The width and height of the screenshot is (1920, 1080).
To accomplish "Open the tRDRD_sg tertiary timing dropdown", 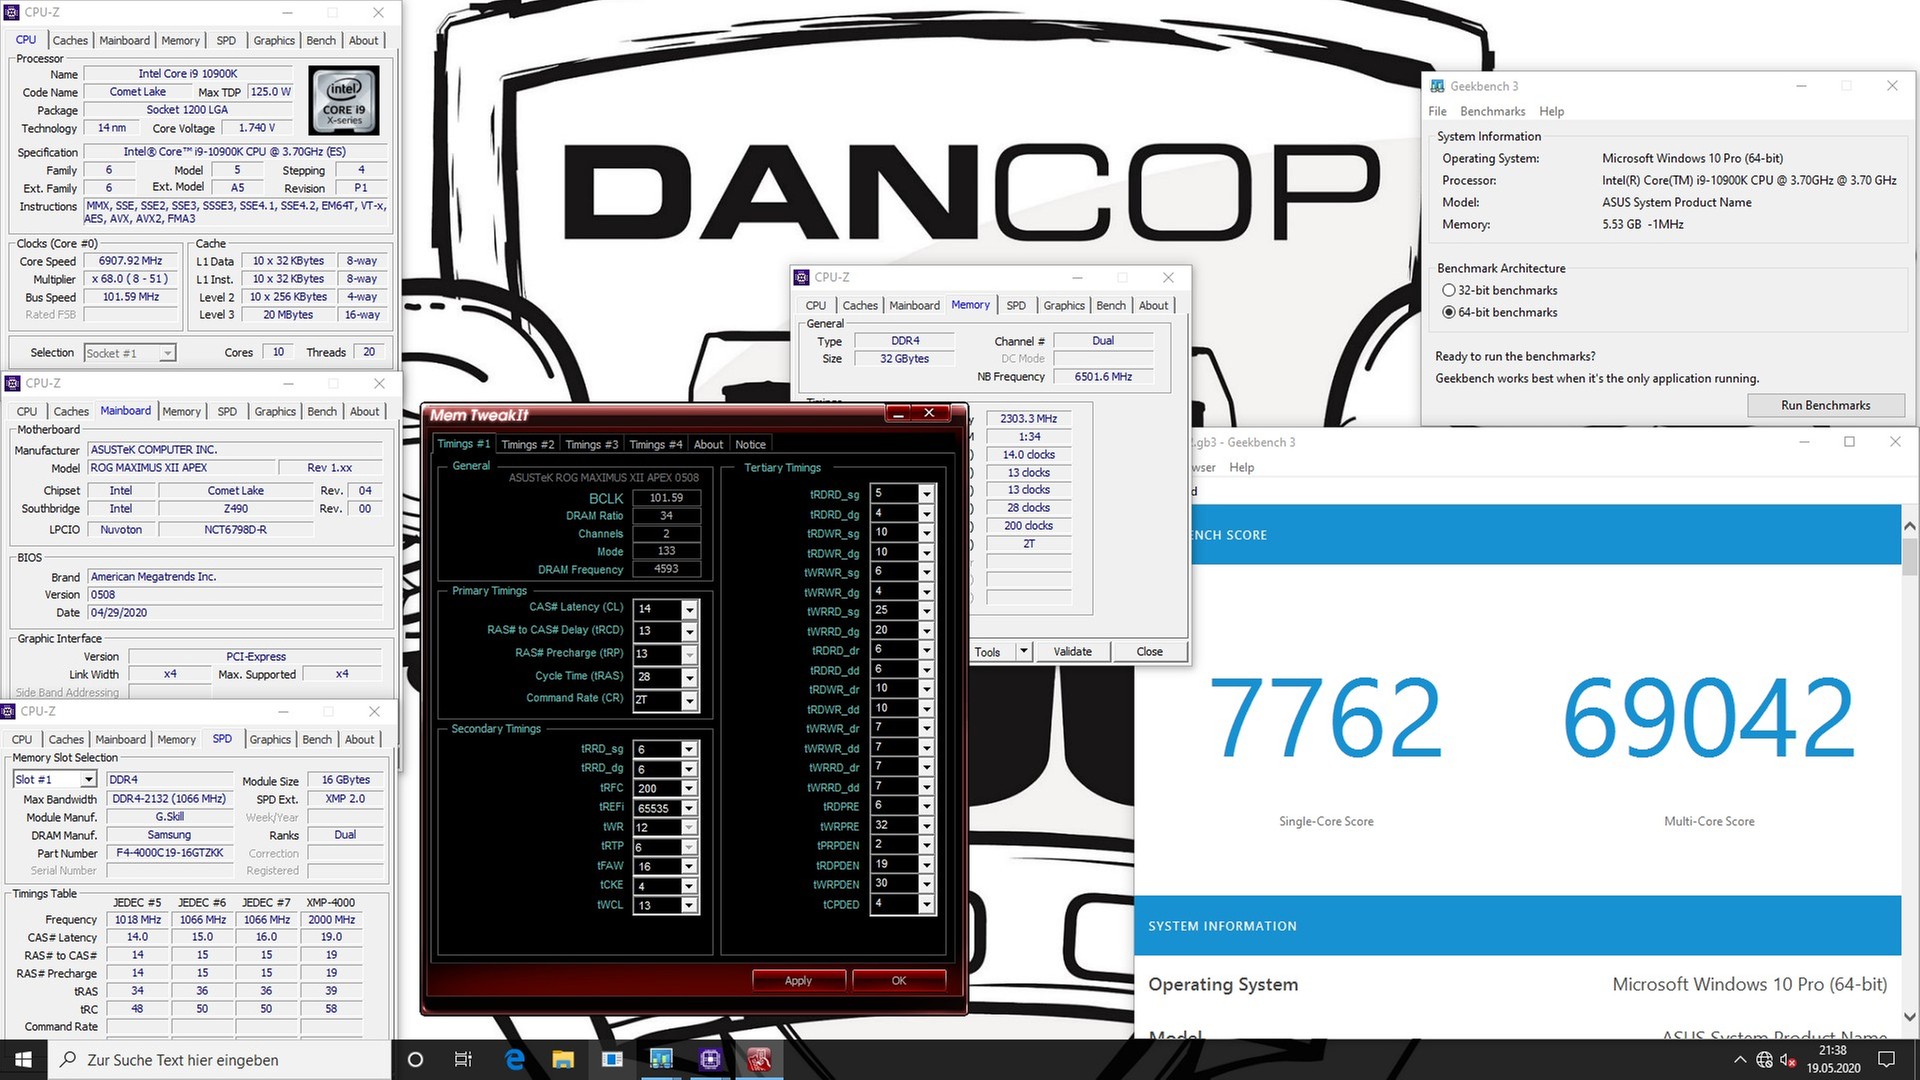I will [927, 494].
